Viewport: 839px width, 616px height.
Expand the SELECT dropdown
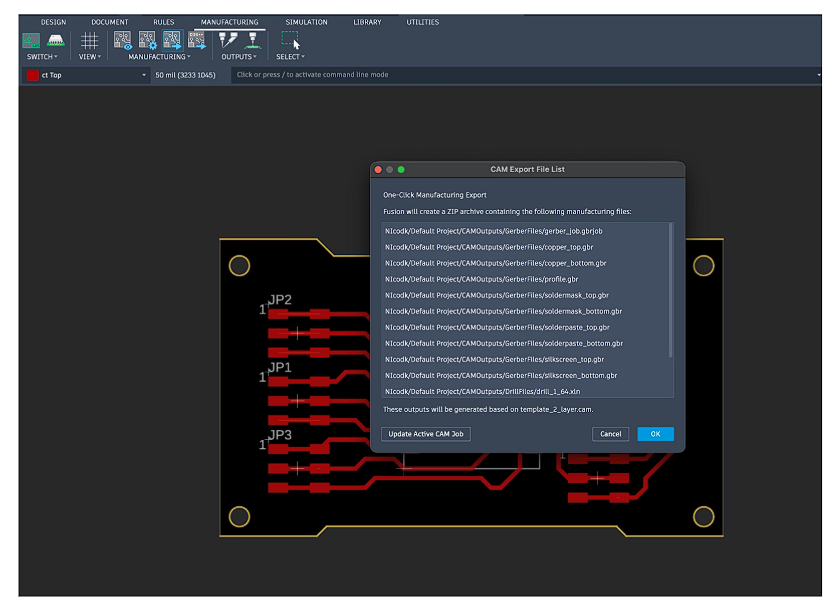291,57
